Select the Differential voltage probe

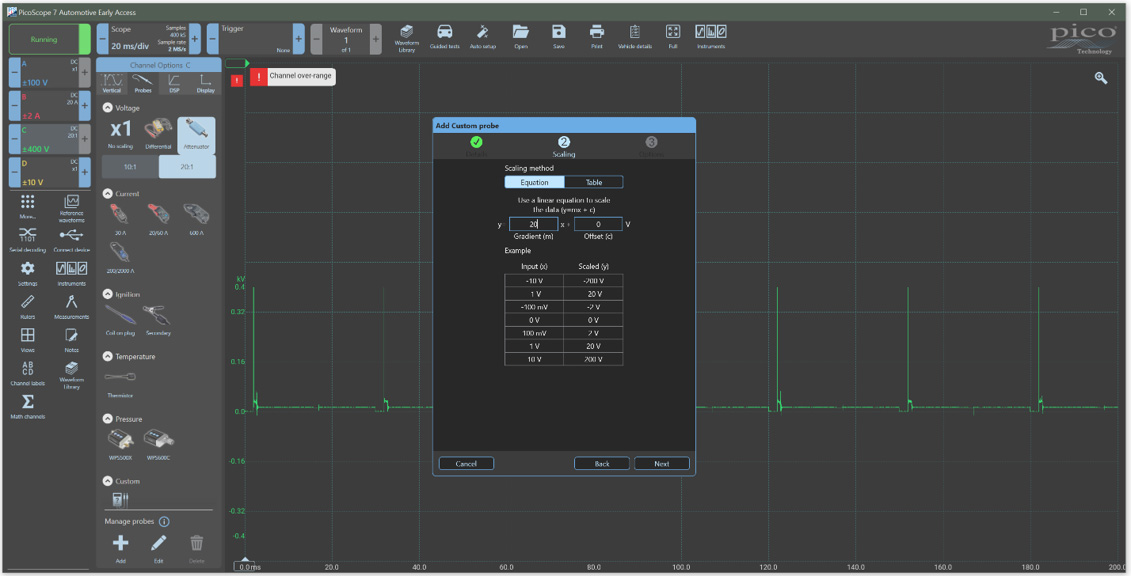(x=158, y=134)
